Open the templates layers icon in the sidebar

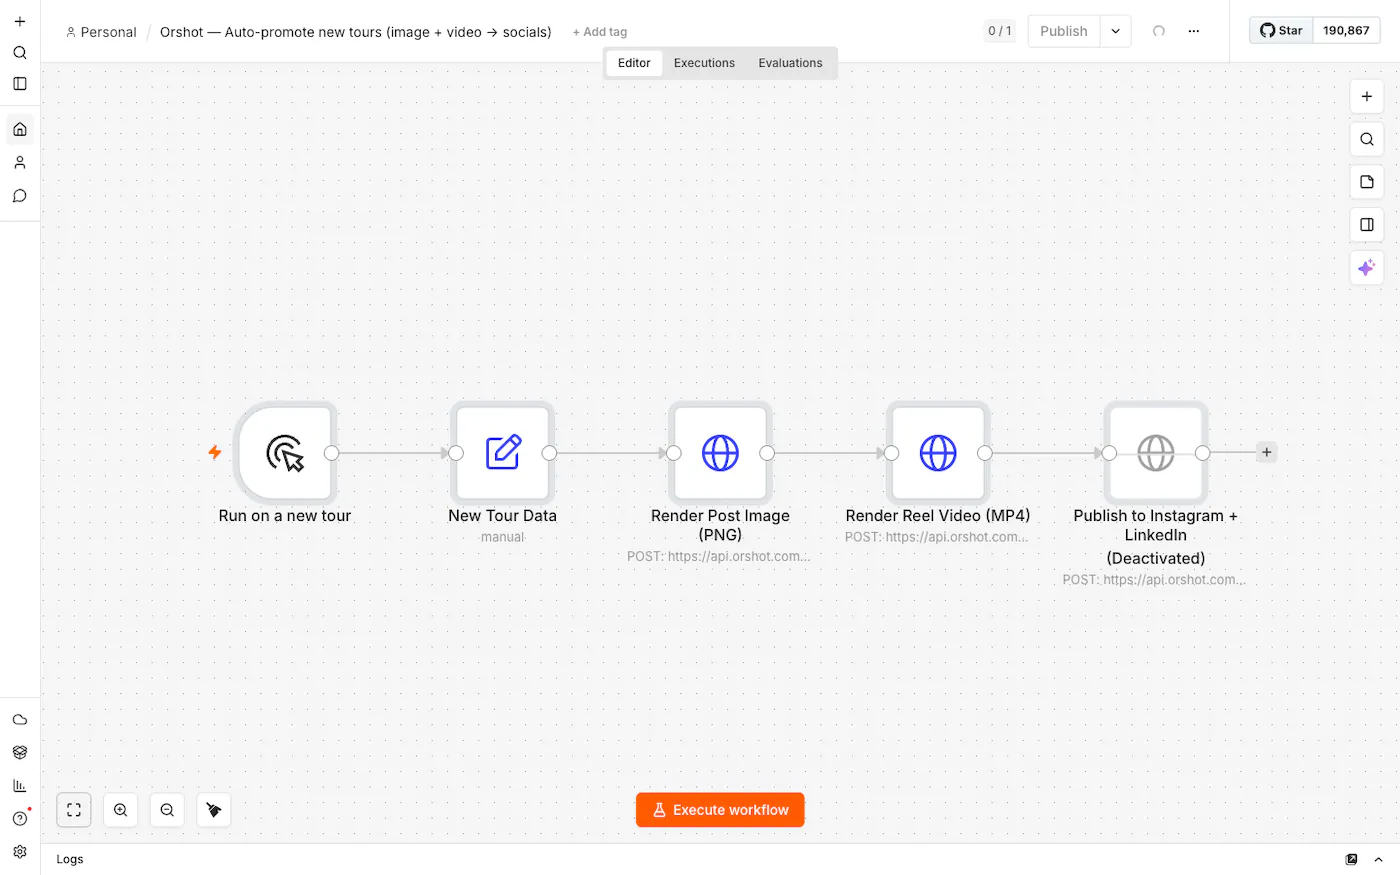click(x=20, y=753)
